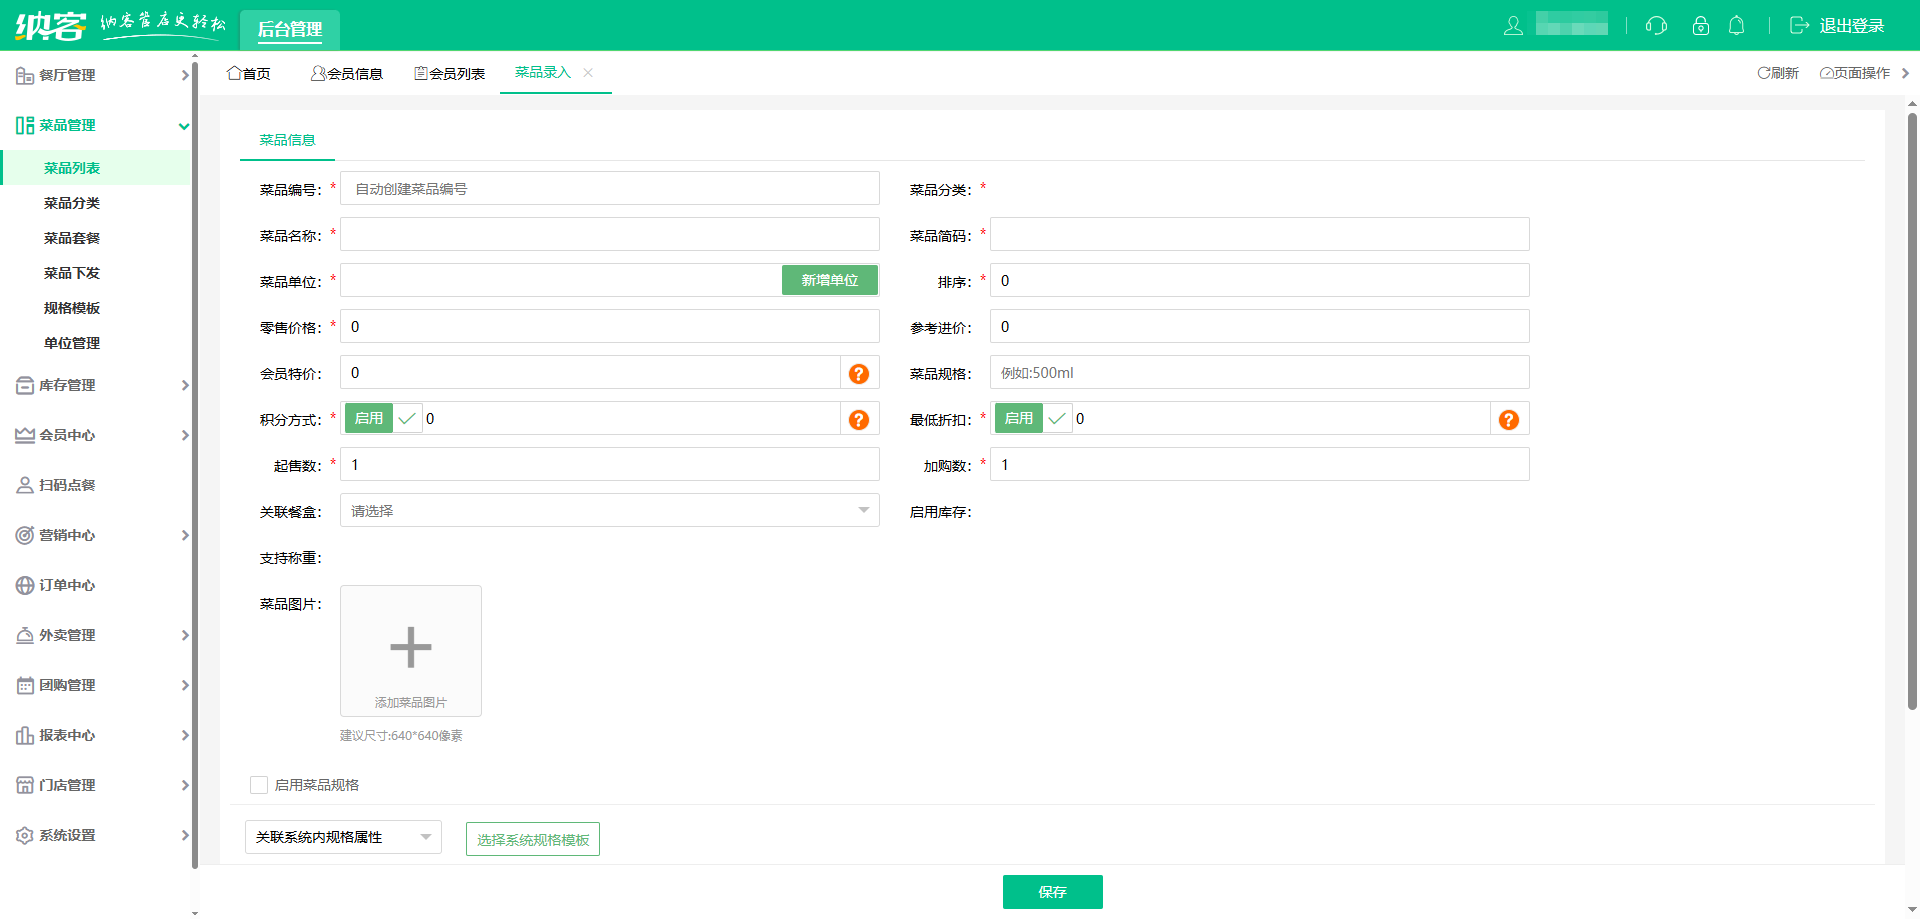The height and width of the screenshot is (919, 1920).
Task: Click help icon beside 会员特价 field
Action: 858,374
